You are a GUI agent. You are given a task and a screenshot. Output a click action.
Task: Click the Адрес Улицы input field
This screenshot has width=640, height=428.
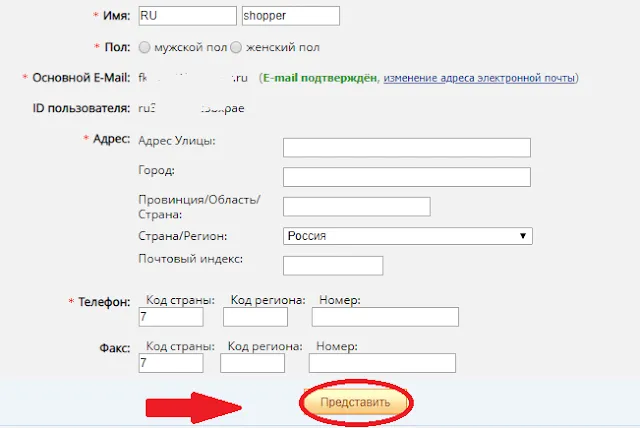click(407, 148)
